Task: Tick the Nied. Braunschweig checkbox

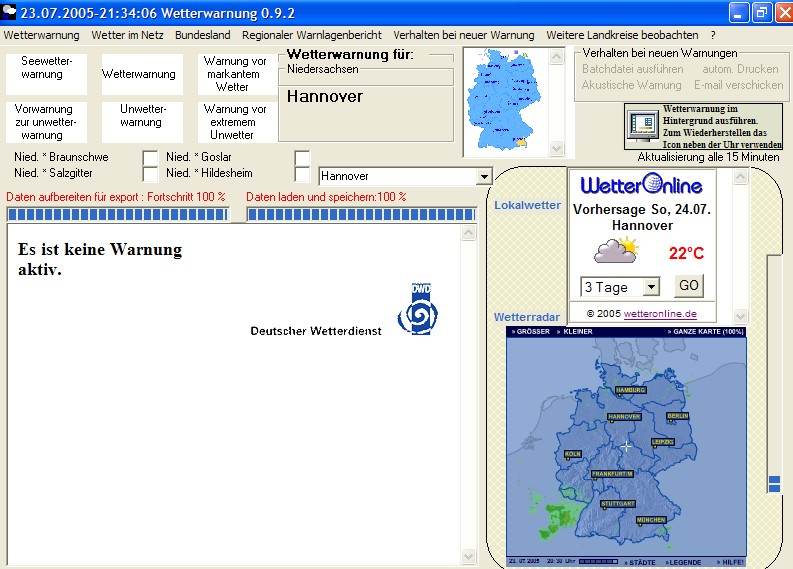Action: point(150,157)
